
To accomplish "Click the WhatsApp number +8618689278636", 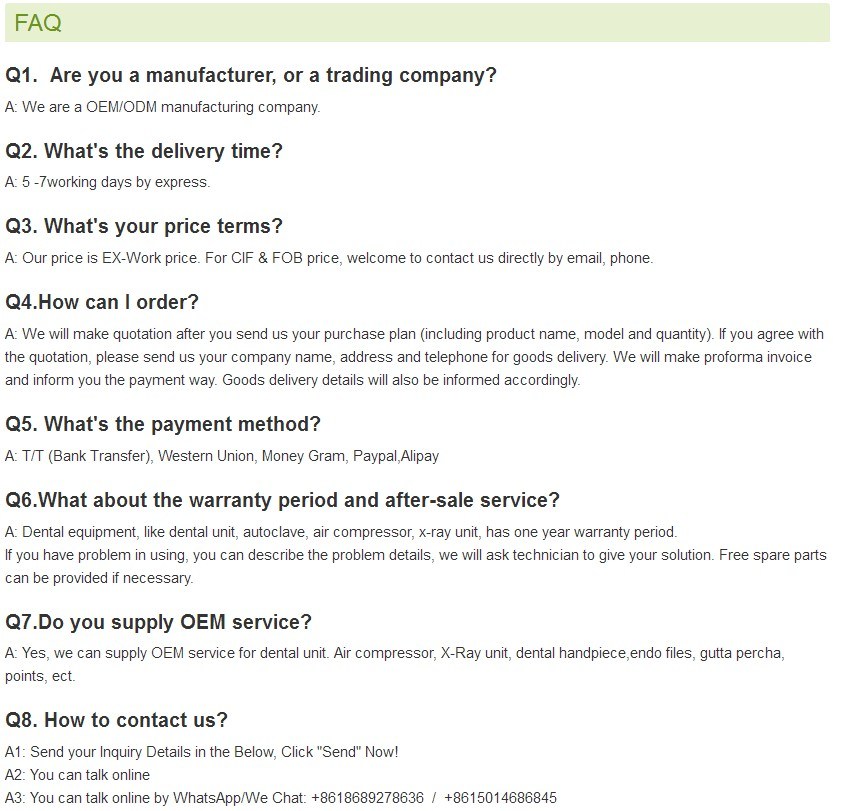I will (x=367, y=798).
